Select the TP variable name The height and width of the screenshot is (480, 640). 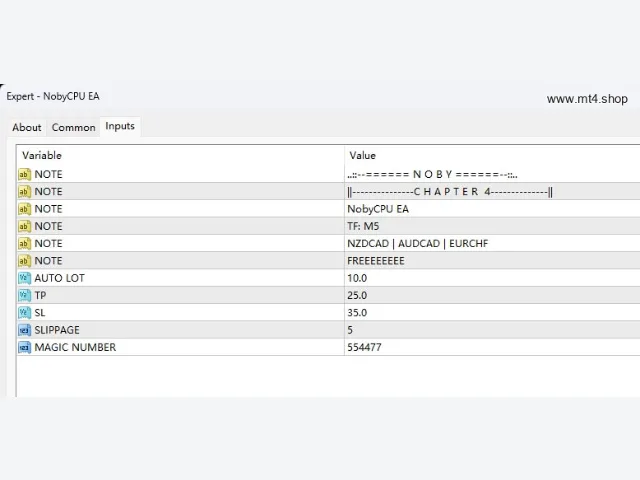pos(40,295)
